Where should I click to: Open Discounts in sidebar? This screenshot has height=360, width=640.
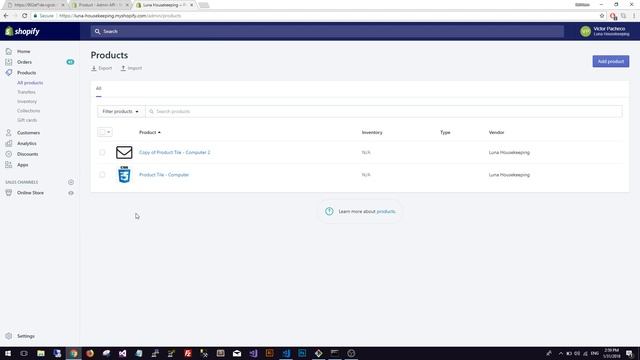(x=28, y=154)
